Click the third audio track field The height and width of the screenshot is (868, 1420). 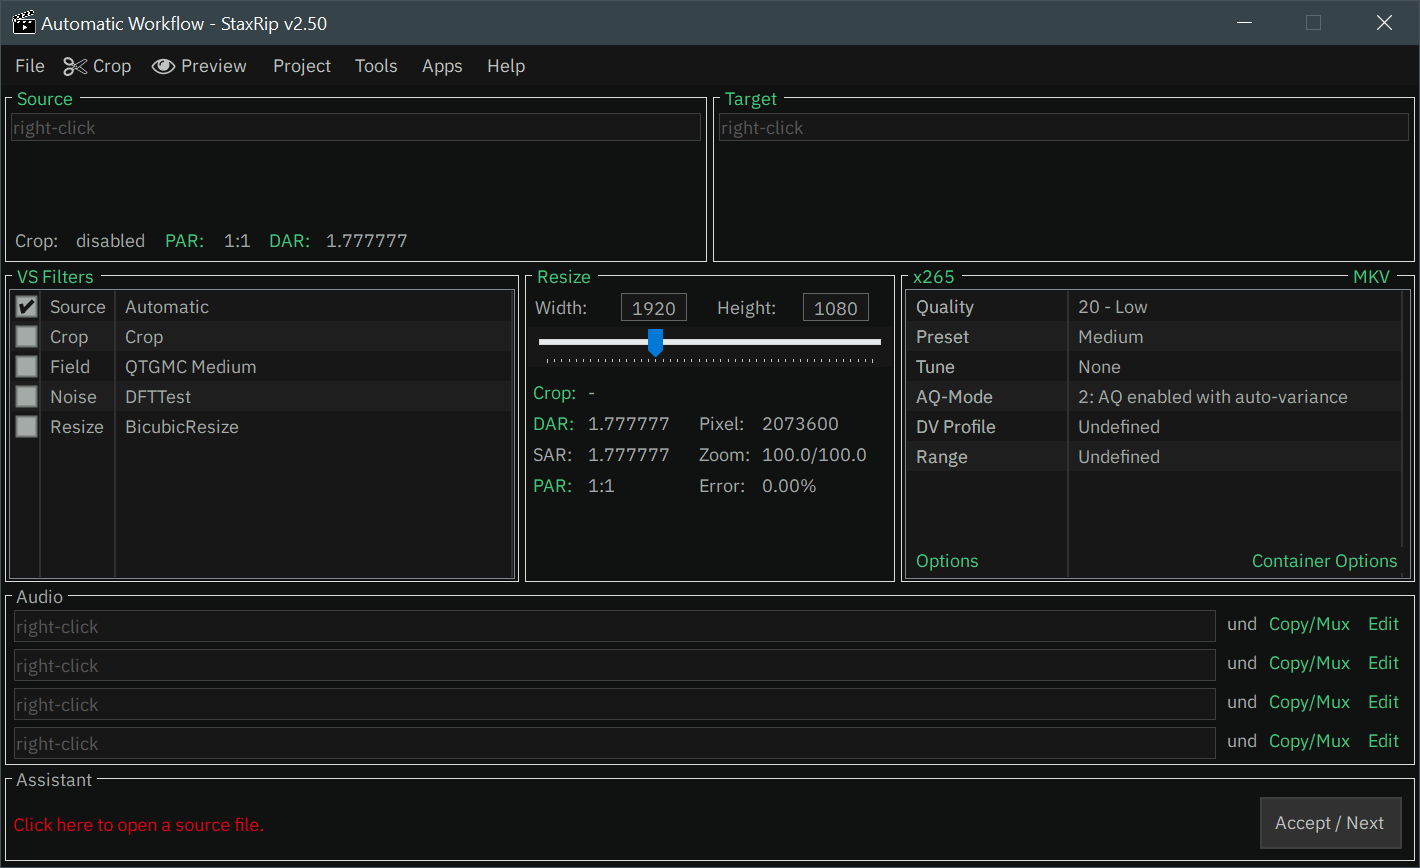click(x=614, y=704)
